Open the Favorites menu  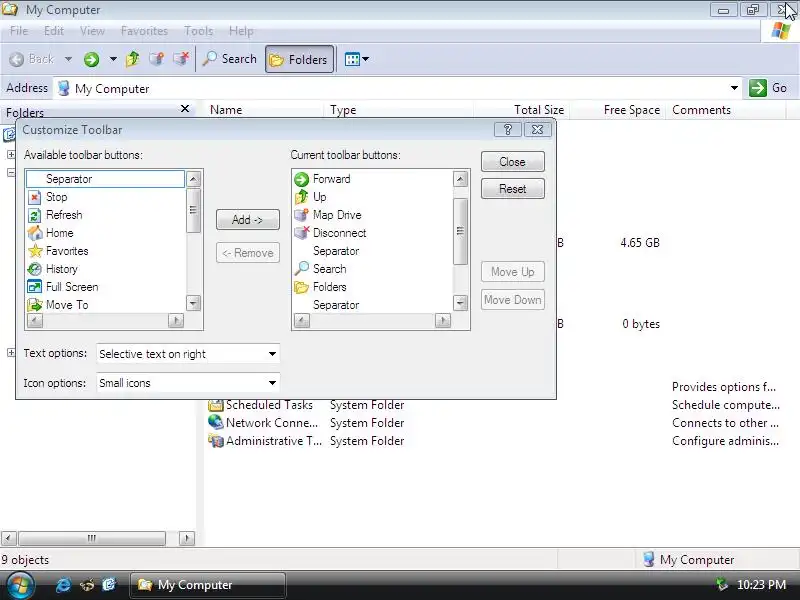(x=144, y=31)
